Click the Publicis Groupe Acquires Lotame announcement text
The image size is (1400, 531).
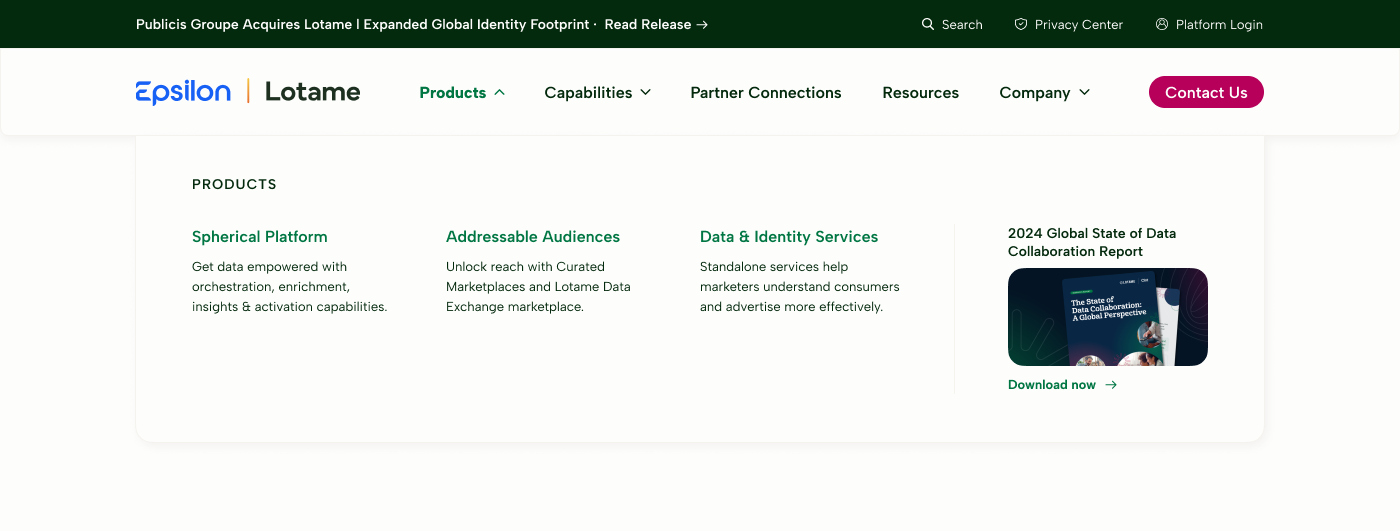tap(363, 24)
